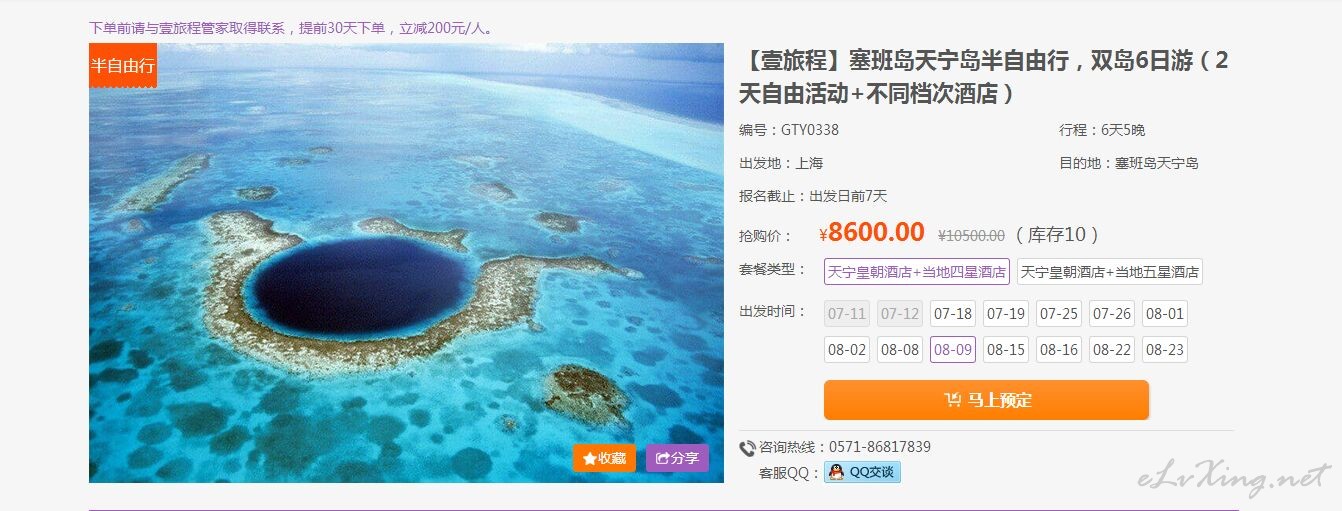1342x511 pixels.
Task: Select package 天宁皇朝酒店+当地五星酒店
Action: coord(1110,272)
